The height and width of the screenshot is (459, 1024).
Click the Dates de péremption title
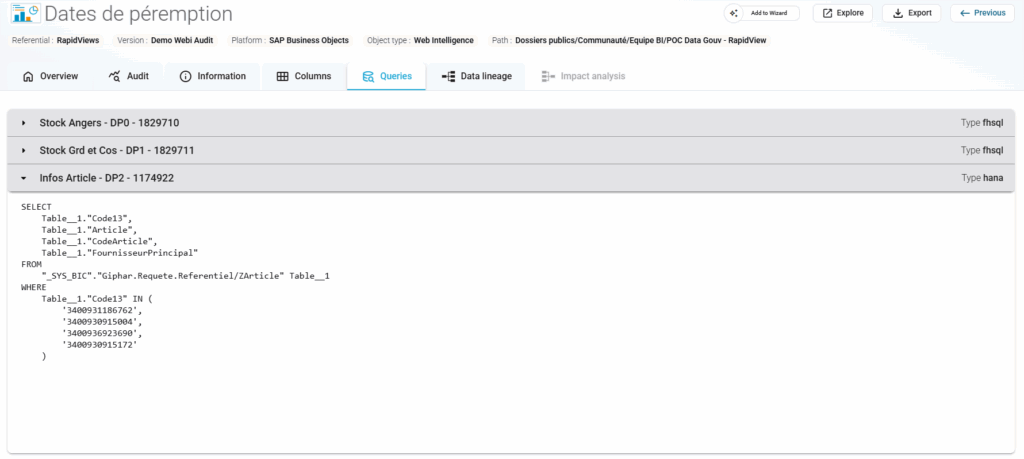pos(138,13)
